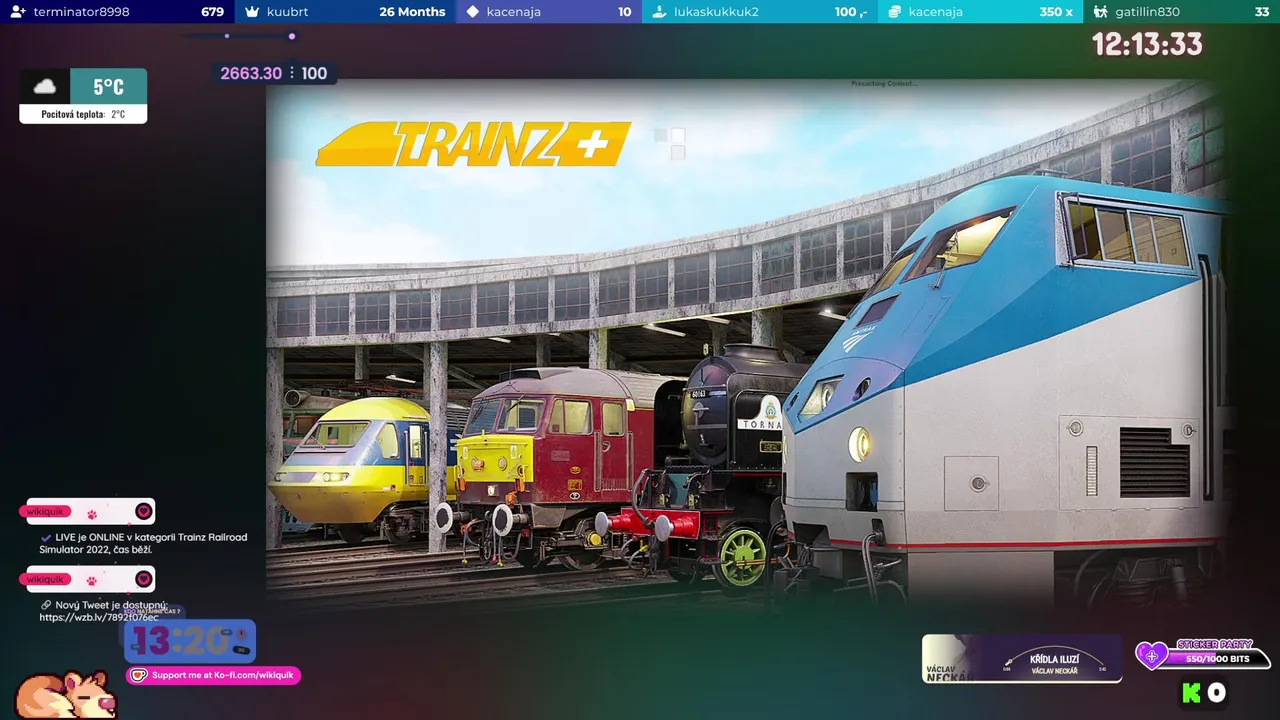Click the link icon before Nový Tweet

pos(46,605)
